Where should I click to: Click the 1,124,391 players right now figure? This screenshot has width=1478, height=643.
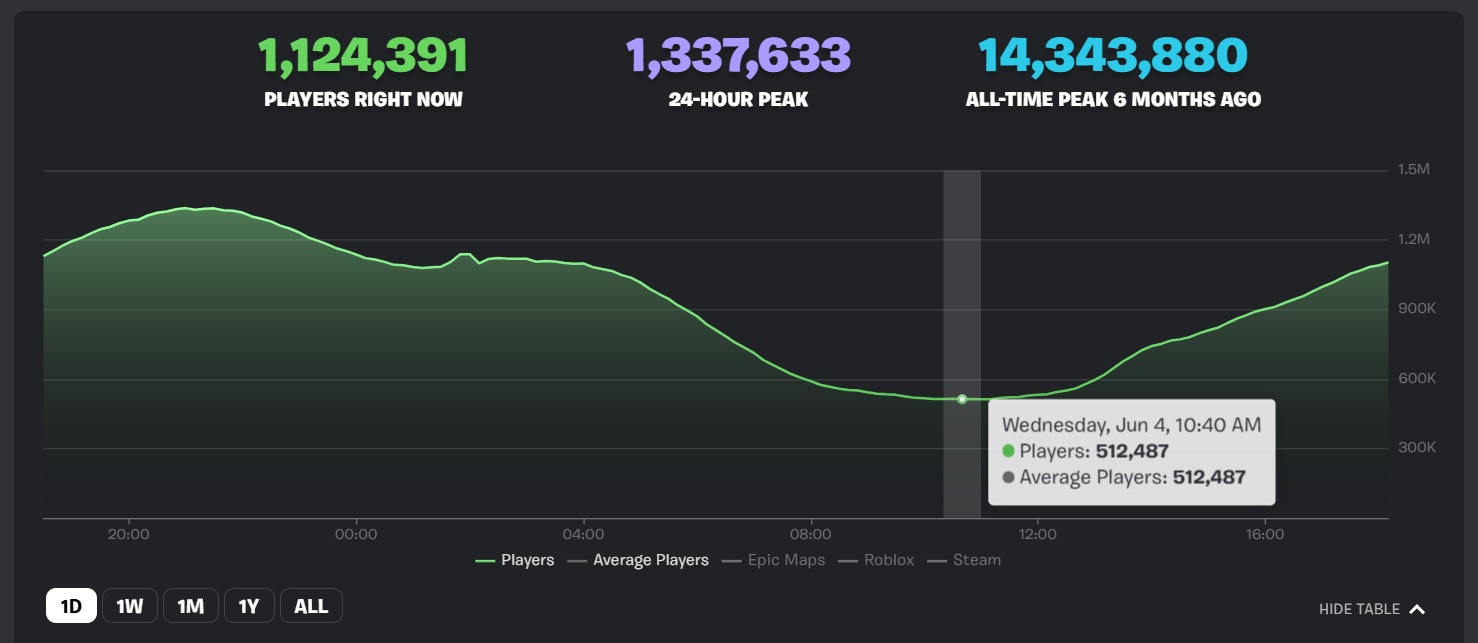(363, 56)
